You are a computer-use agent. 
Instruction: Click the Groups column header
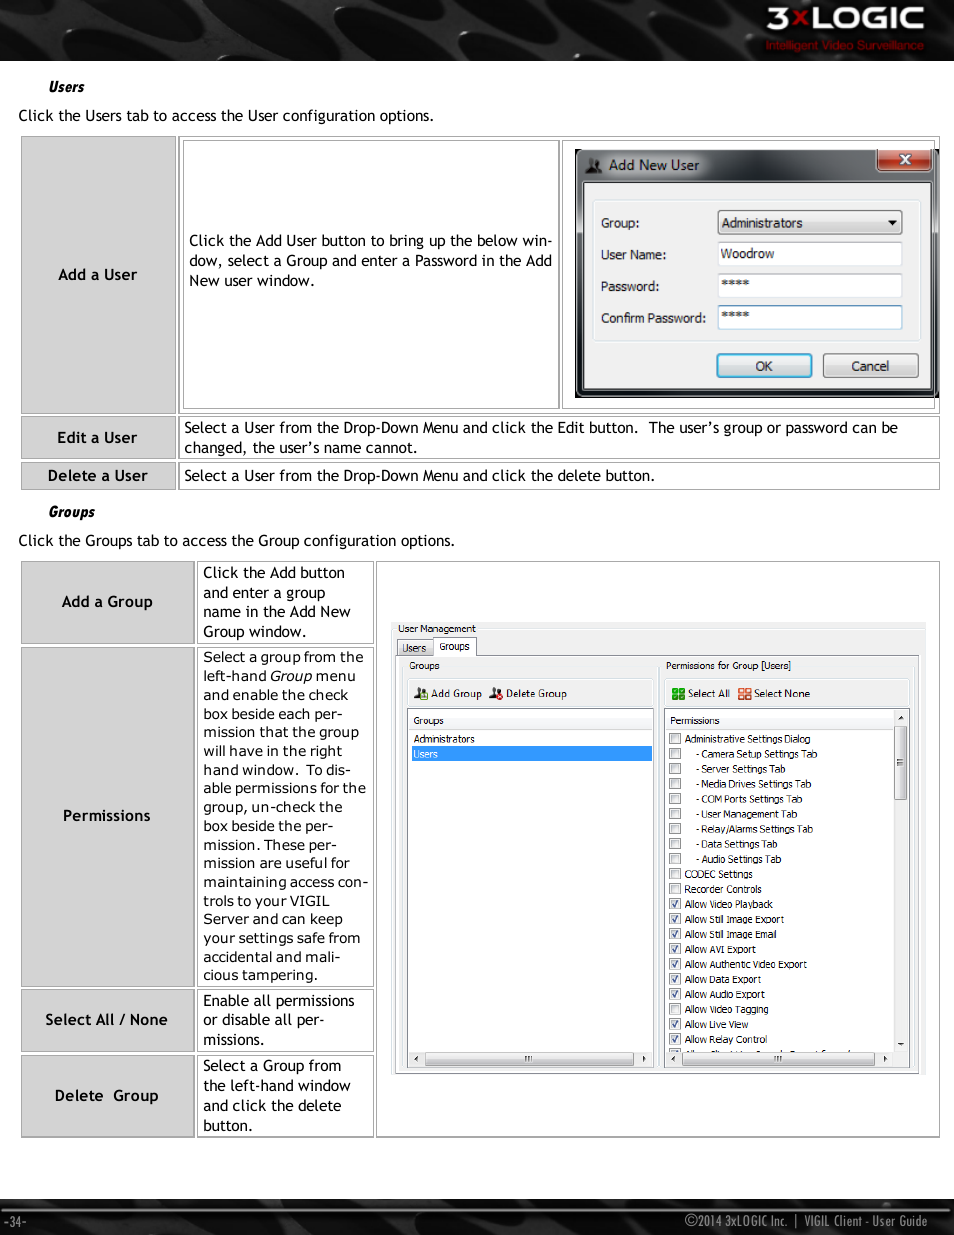530,720
